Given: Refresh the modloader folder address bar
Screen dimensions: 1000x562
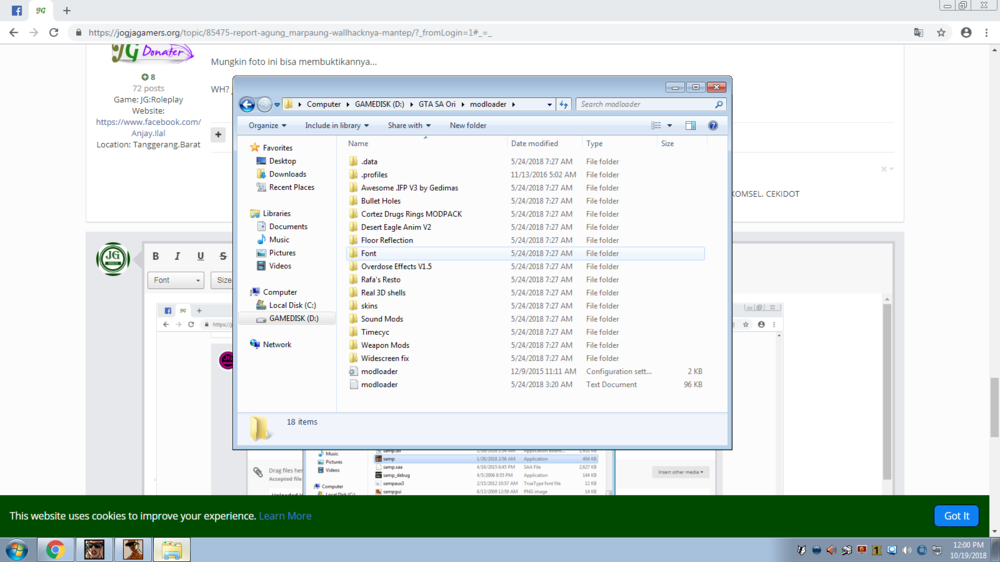Looking at the screenshot, I should click(x=564, y=104).
